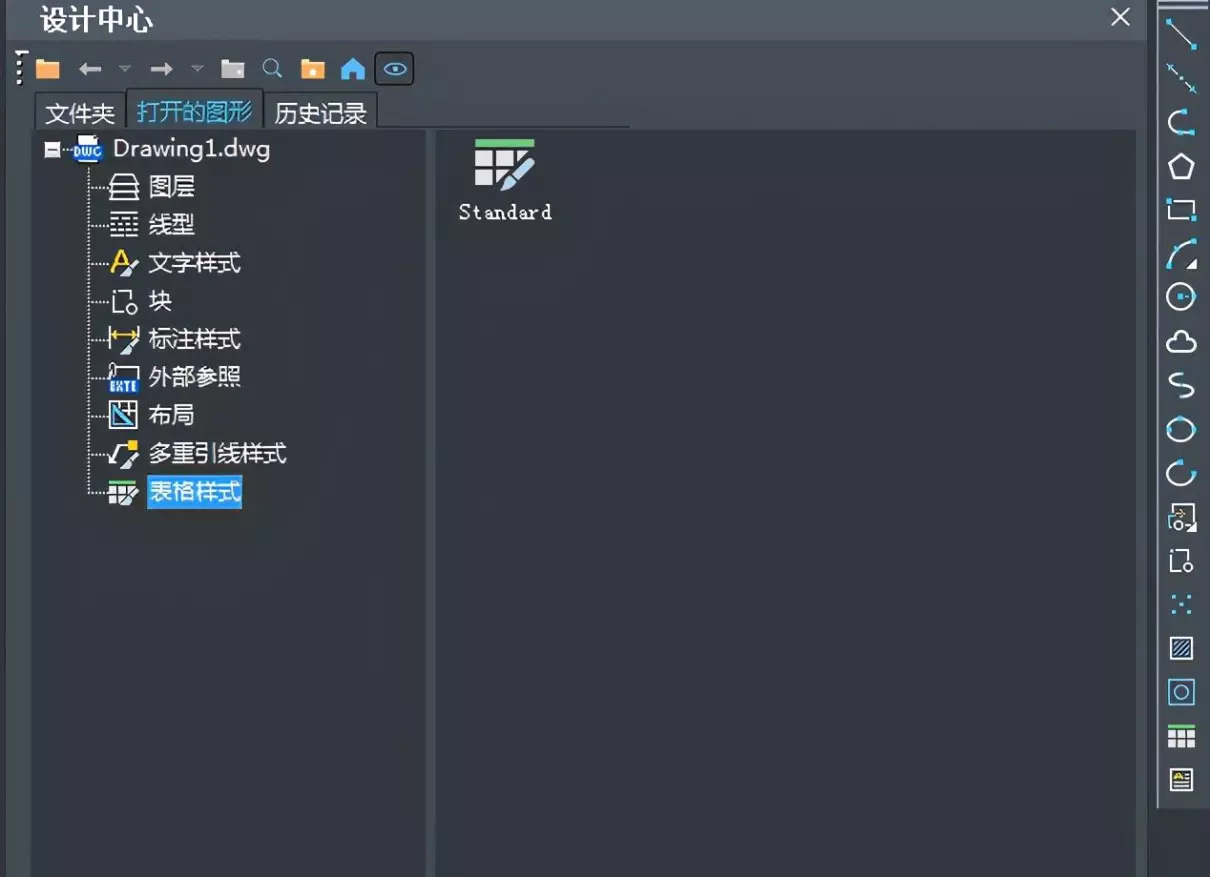The width and height of the screenshot is (1210, 877).
Task: Select 表格样式 in the tree
Action: coord(194,492)
